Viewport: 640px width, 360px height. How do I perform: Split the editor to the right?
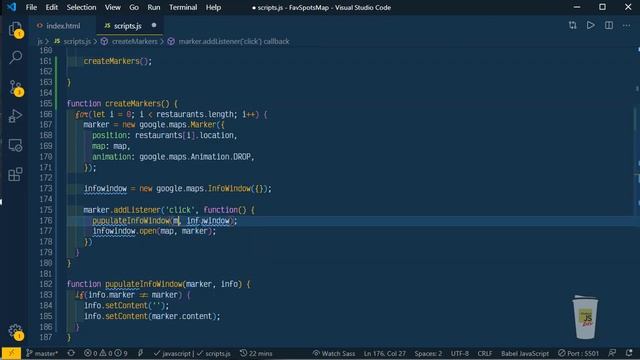(x=609, y=25)
